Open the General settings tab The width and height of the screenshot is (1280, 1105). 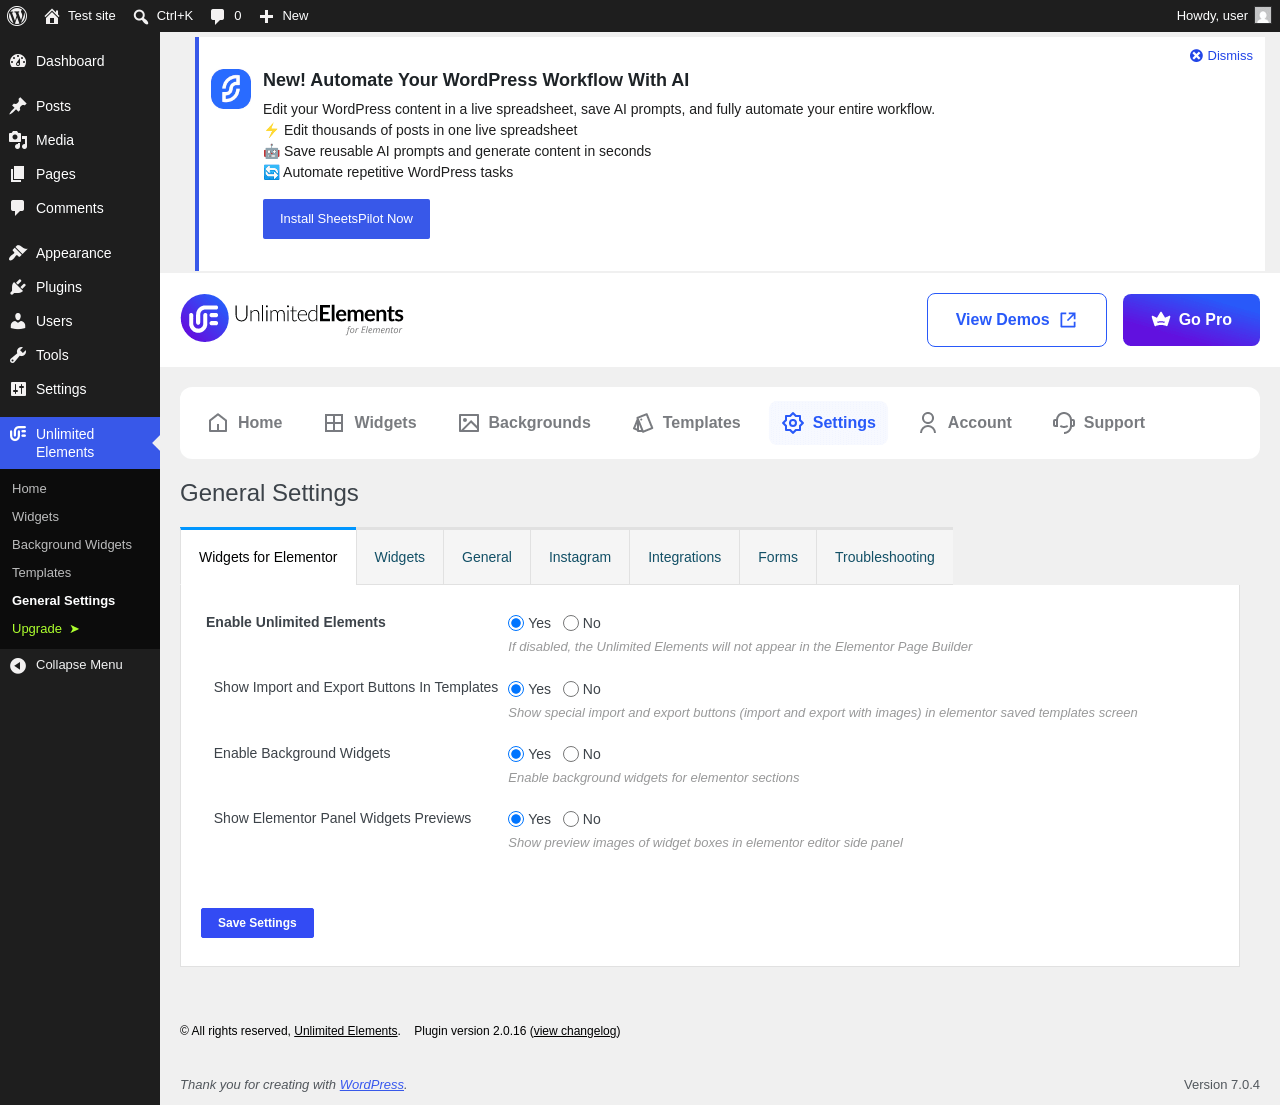(487, 557)
